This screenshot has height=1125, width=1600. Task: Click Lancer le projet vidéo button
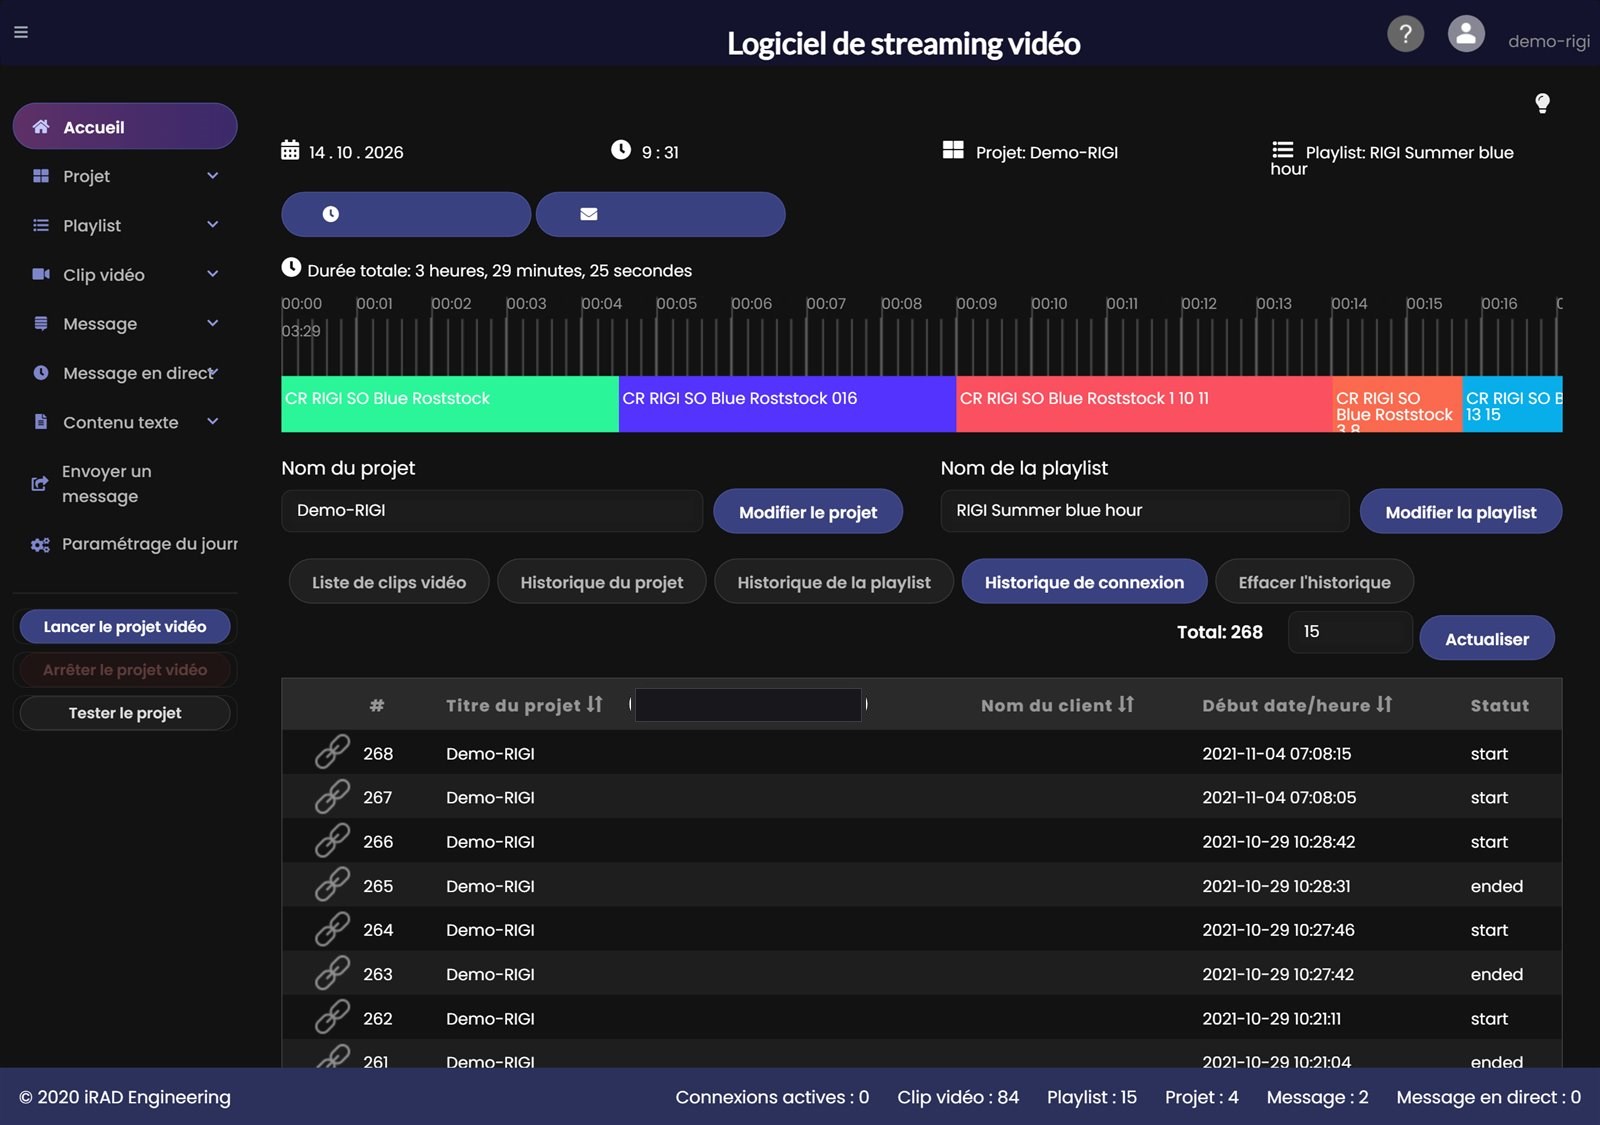pos(125,627)
